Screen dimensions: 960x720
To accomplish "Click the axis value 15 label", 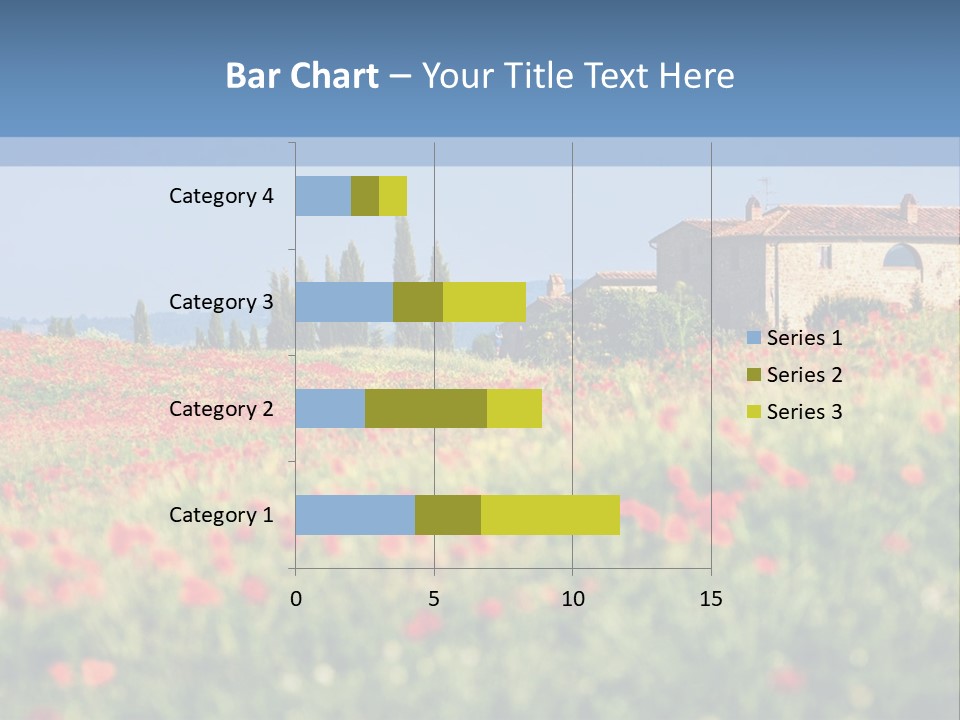I will pyautogui.click(x=711, y=598).
